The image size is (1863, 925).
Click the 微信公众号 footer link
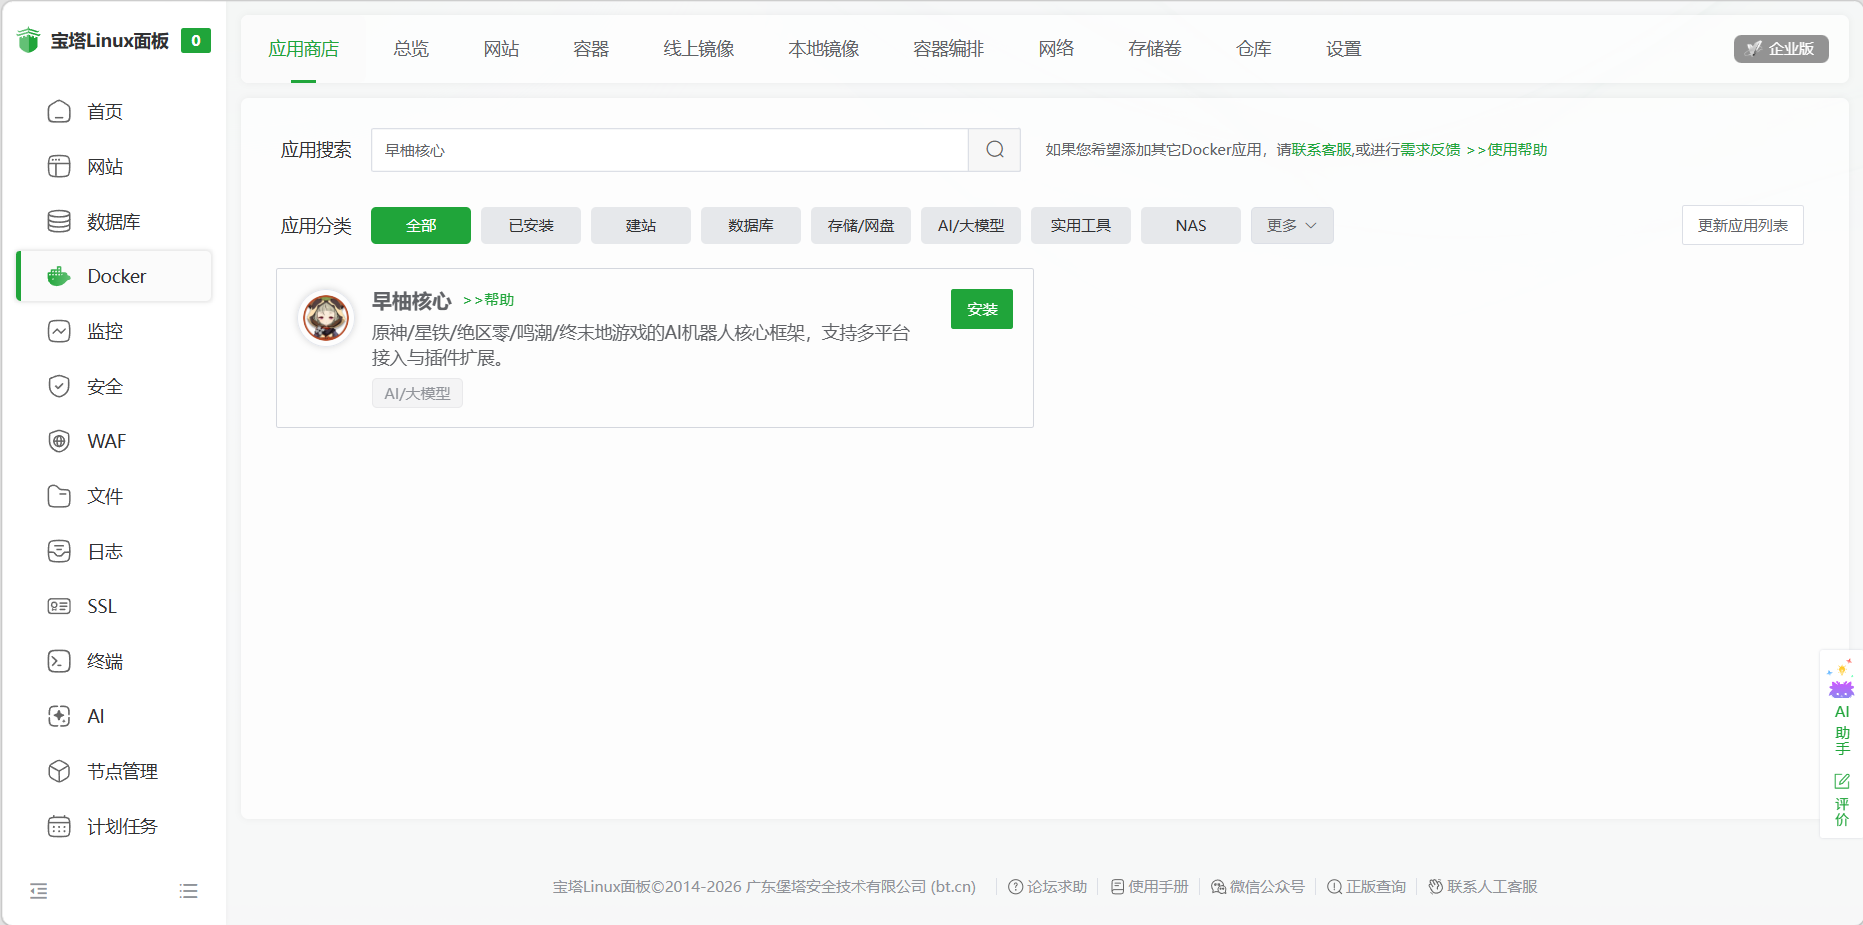[x=1258, y=887]
